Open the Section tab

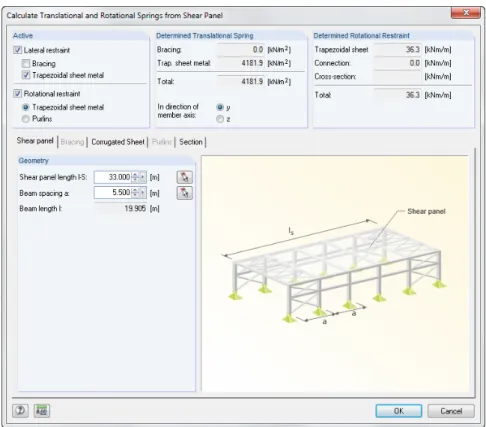(x=191, y=142)
